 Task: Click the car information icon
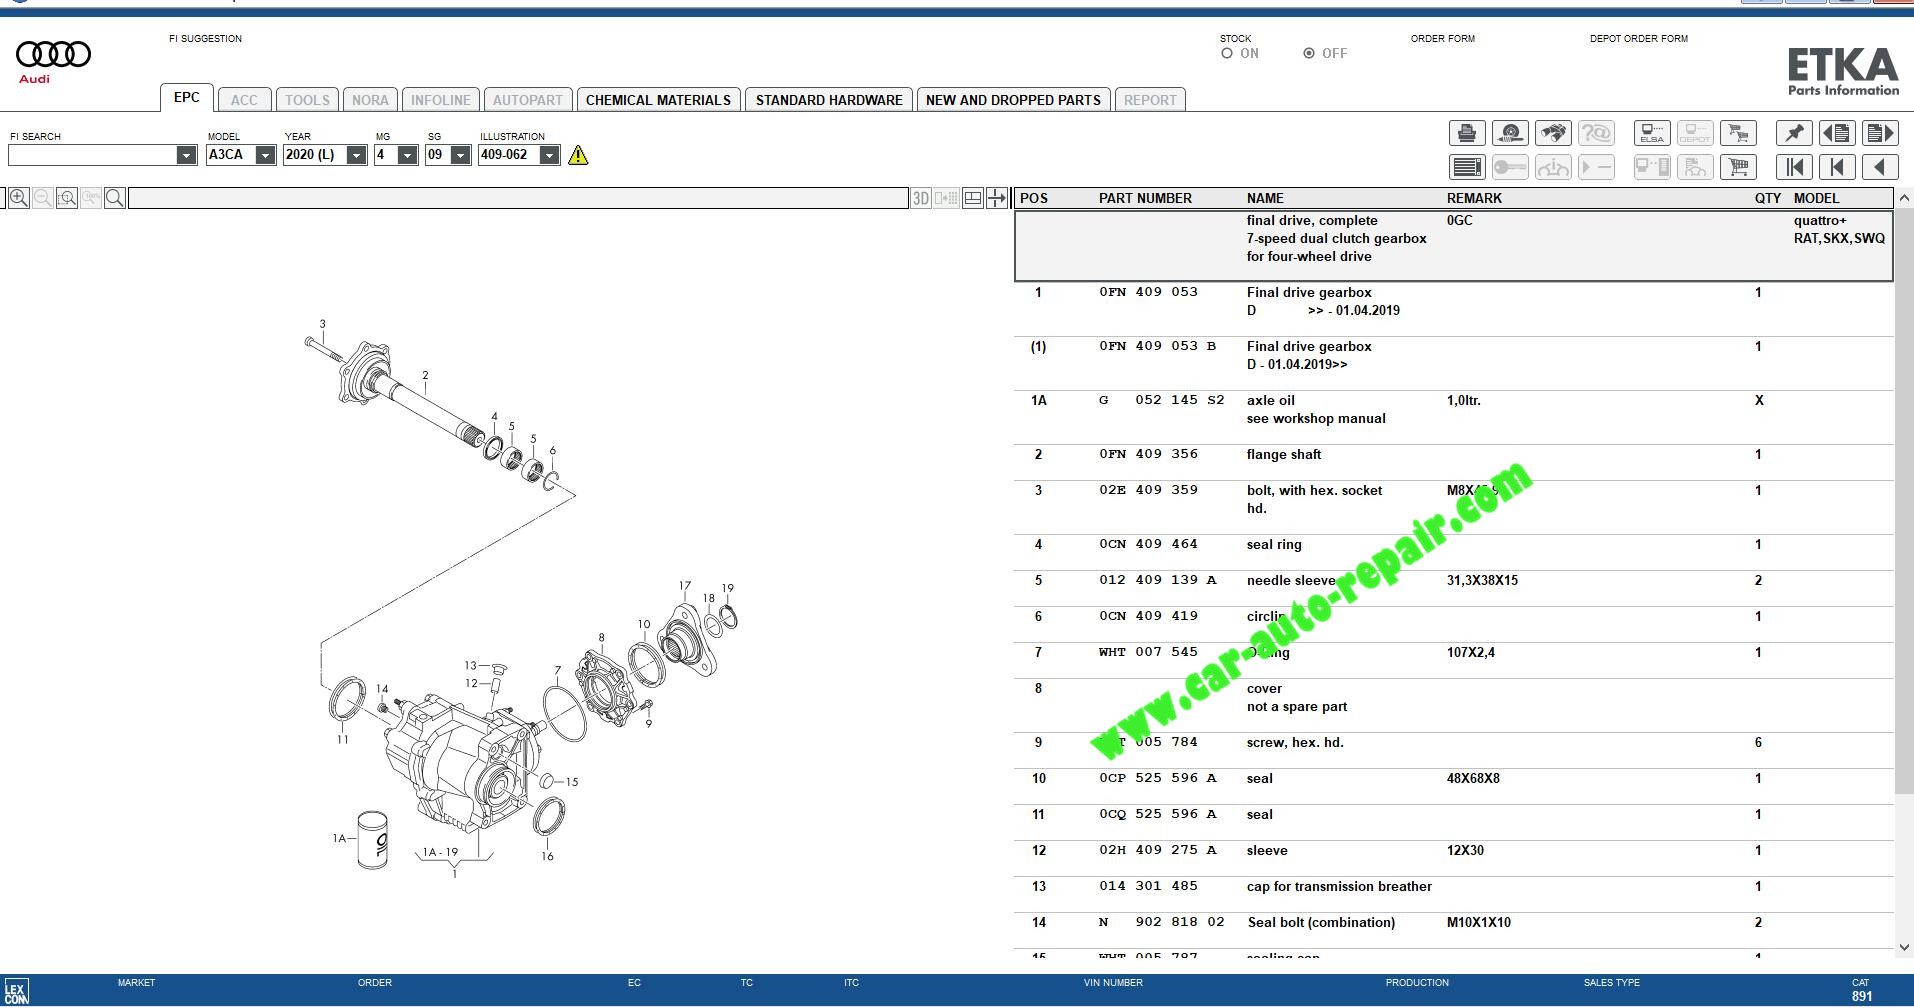click(1553, 167)
